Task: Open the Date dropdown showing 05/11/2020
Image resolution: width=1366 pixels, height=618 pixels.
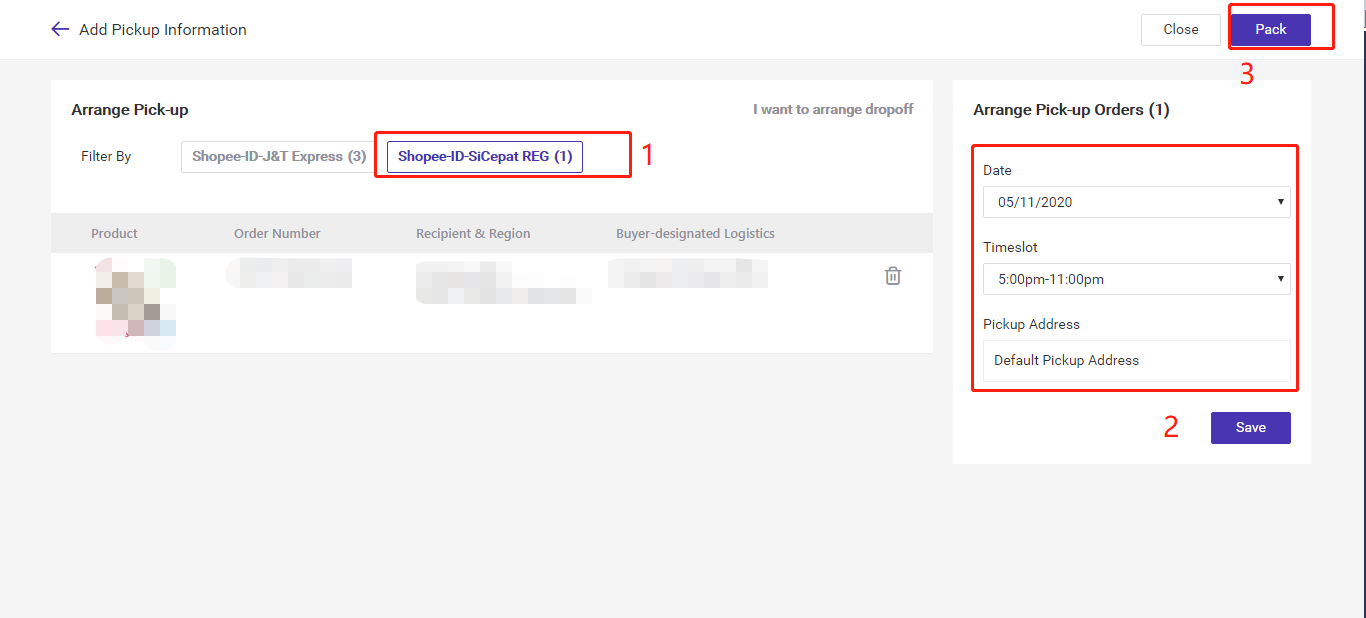Action: 1135,201
